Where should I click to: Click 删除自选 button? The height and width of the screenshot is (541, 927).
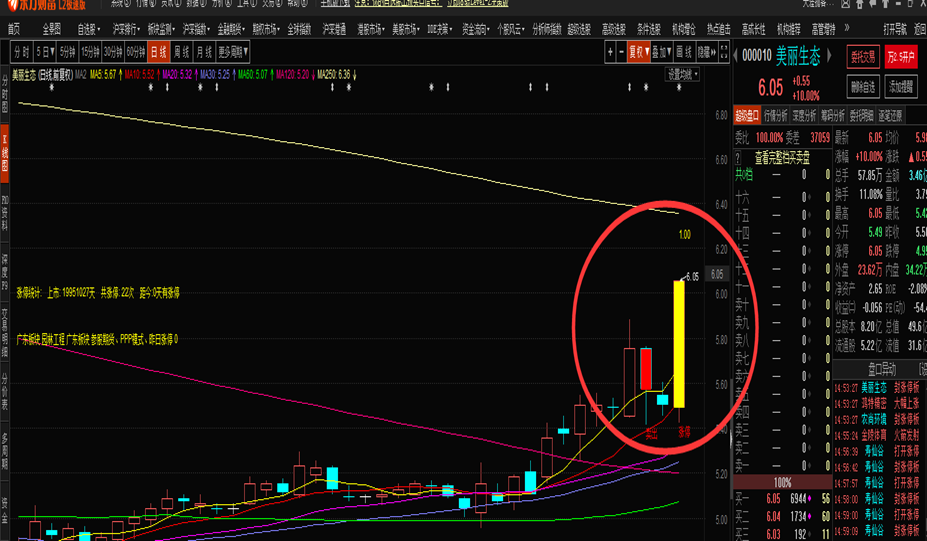[x=863, y=87]
